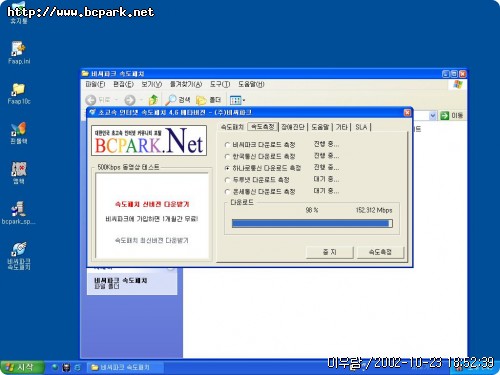Open the bcpark_sp... desktop installer icon

click(18, 213)
